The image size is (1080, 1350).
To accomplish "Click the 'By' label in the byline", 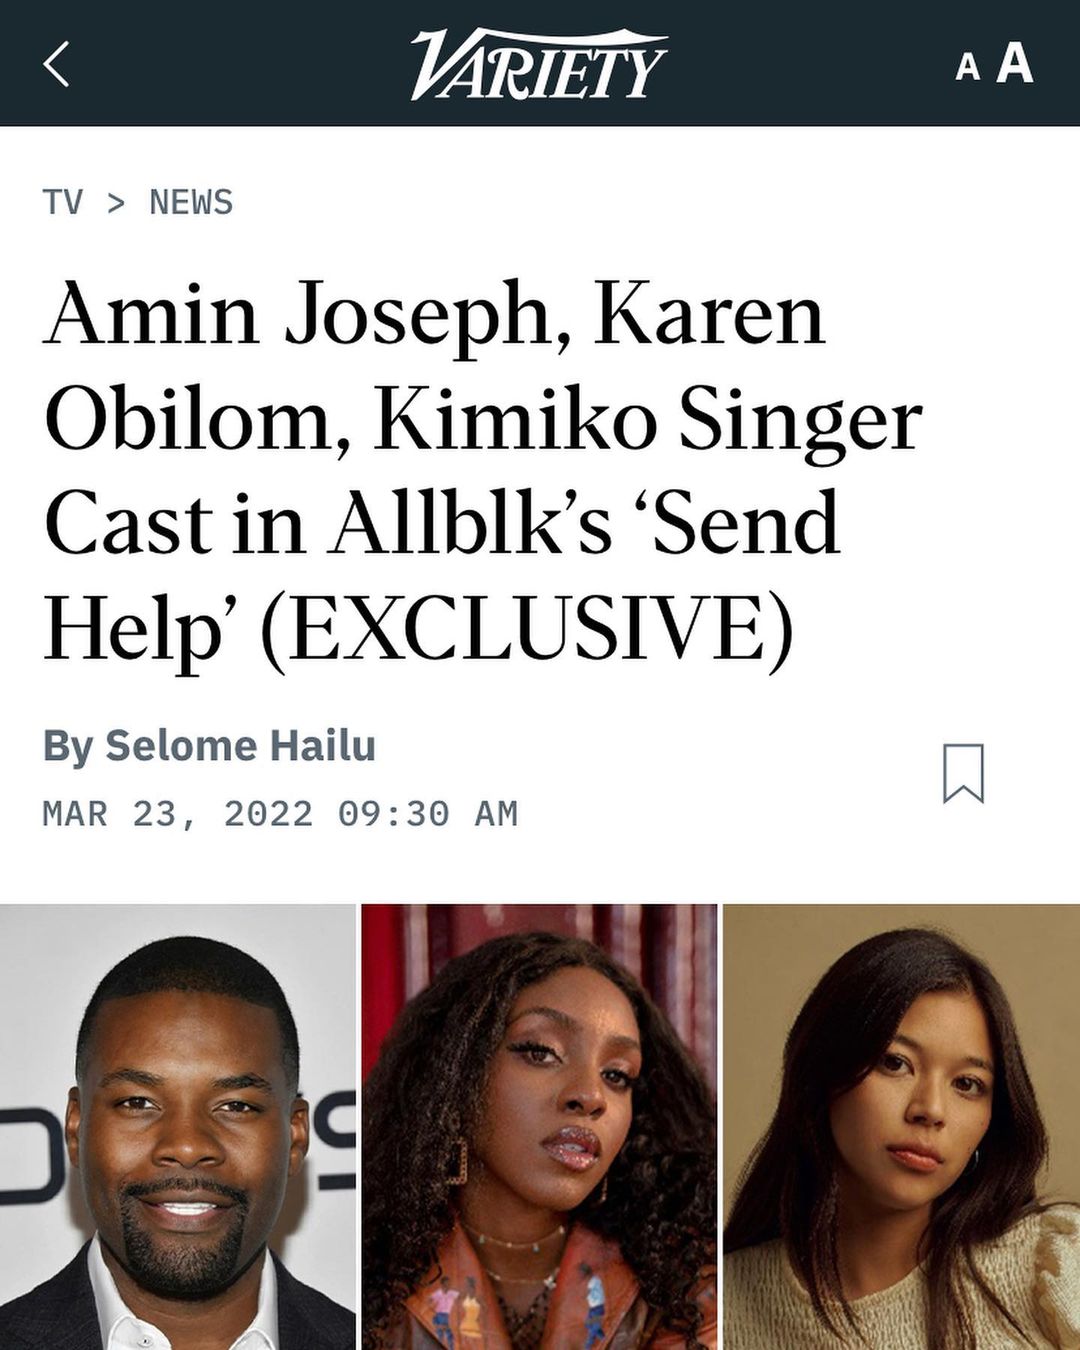I will tap(67, 747).
